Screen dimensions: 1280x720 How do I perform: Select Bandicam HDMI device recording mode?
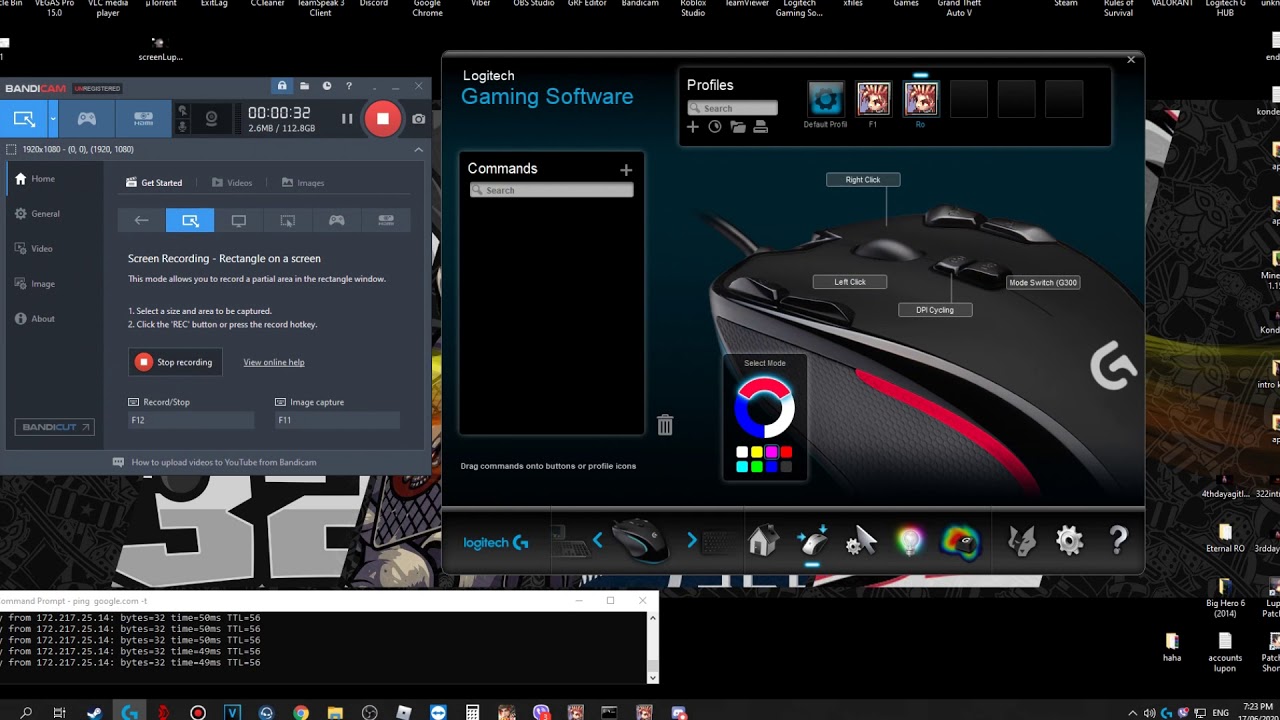[143, 119]
